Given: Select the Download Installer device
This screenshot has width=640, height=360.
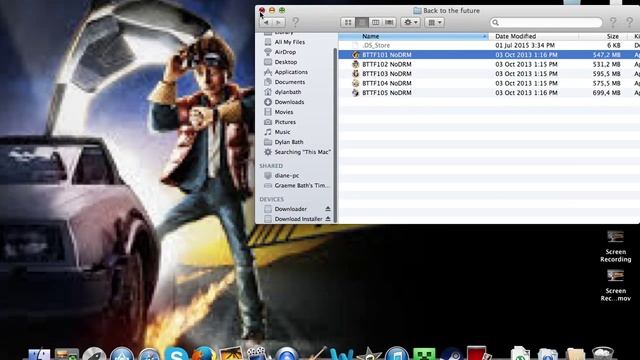Looking at the screenshot, I should (298, 219).
